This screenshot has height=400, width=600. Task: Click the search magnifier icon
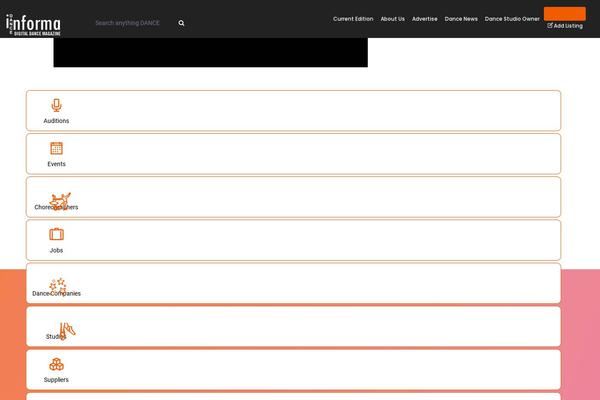click(x=181, y=23)
